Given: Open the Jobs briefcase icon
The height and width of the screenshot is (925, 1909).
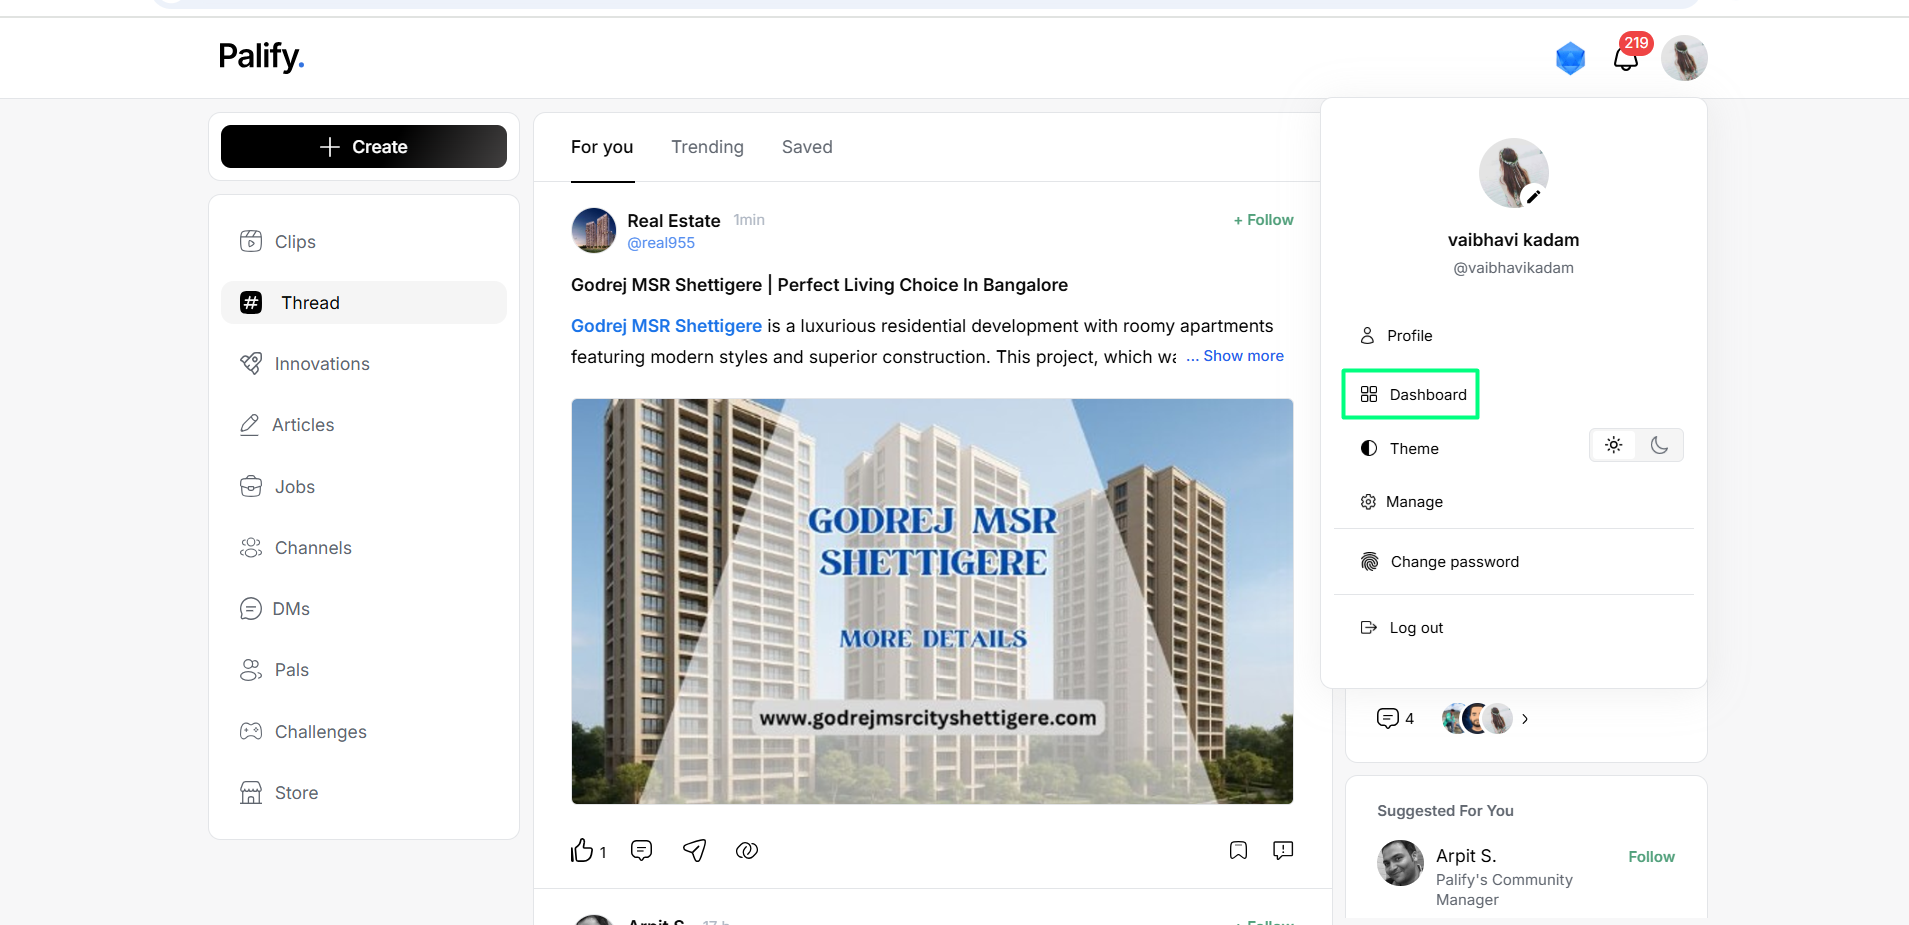Looking at the screenshot, I should pos(251,486).
